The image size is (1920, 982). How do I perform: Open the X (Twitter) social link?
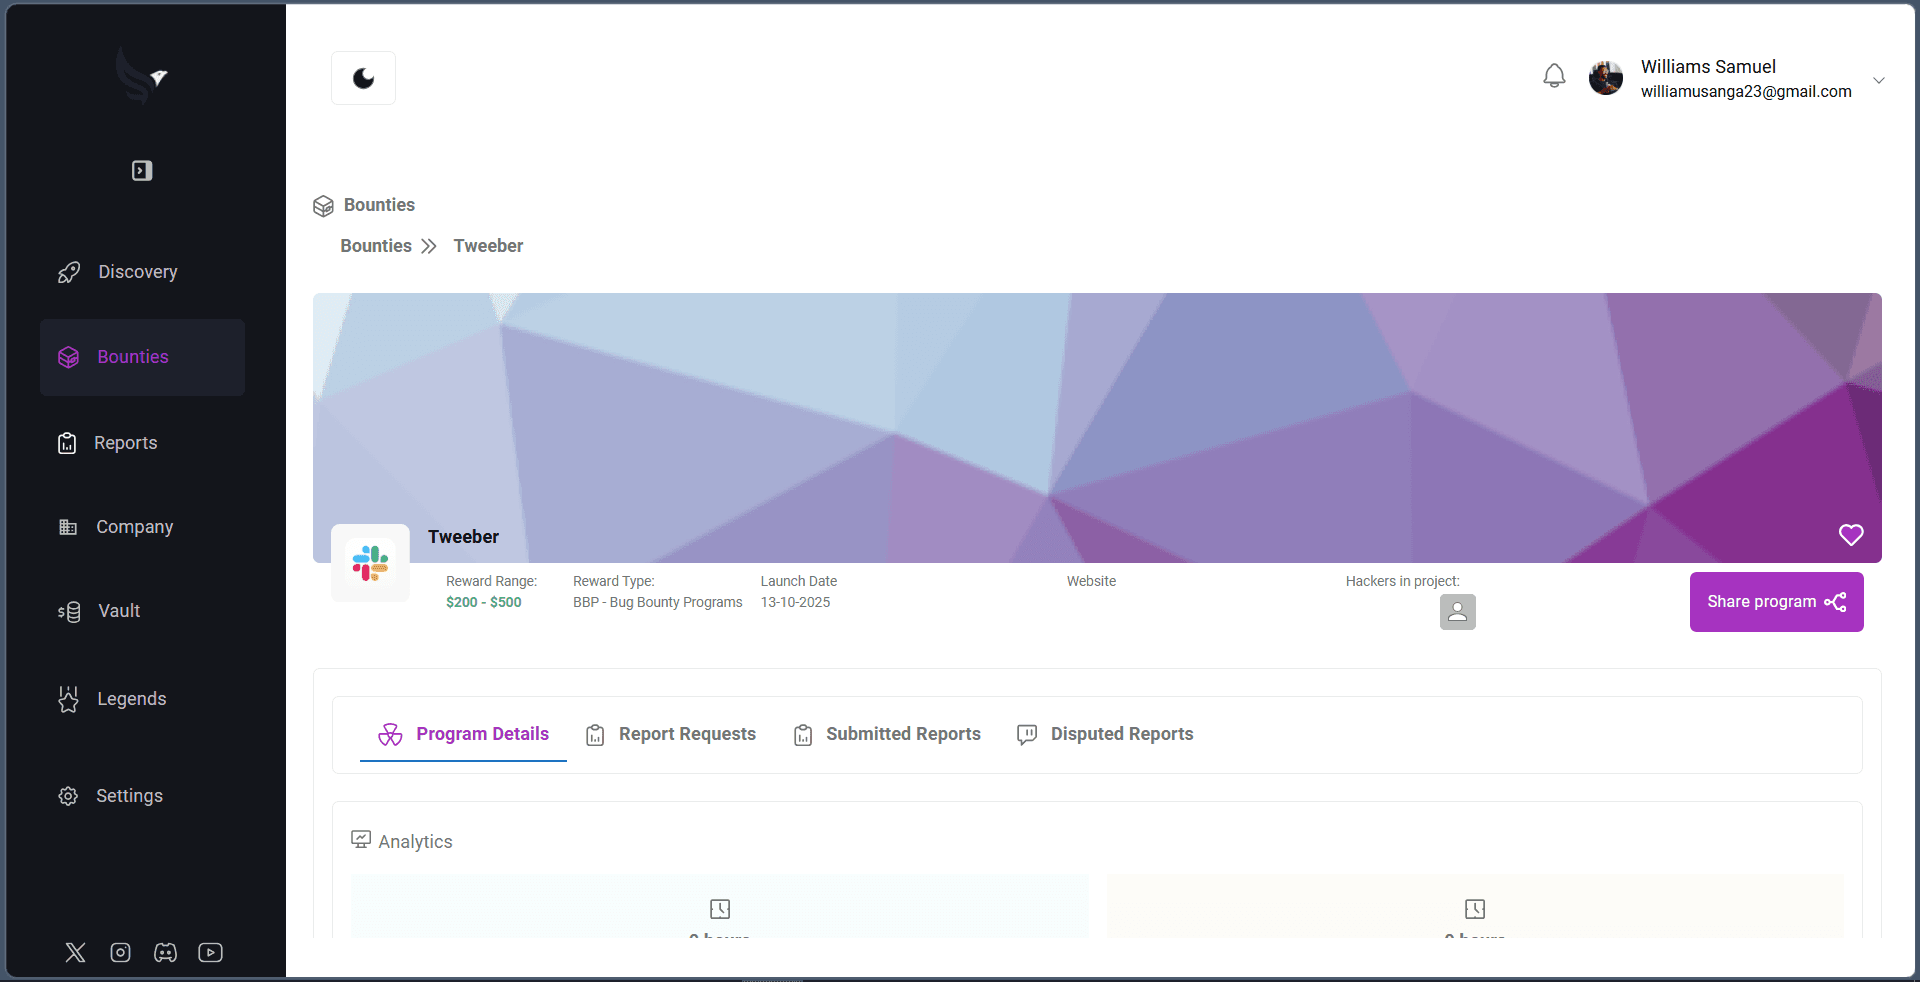pyautogui.click(x=75, y=952)
